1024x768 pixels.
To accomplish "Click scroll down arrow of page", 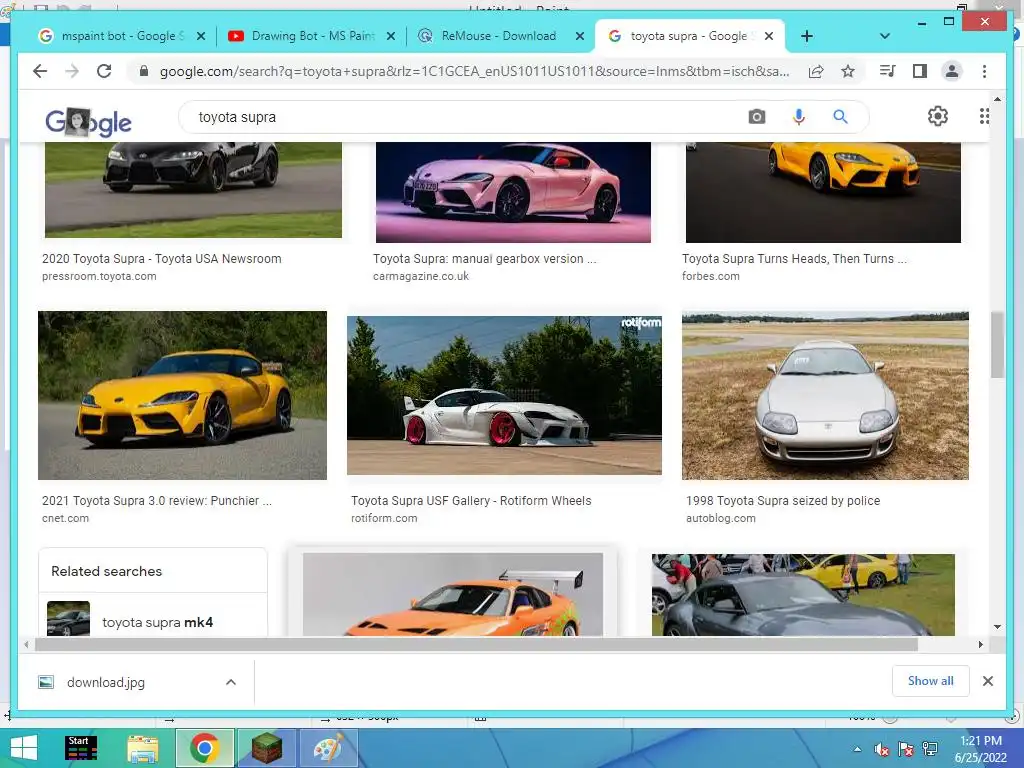I will click(997, 627).
